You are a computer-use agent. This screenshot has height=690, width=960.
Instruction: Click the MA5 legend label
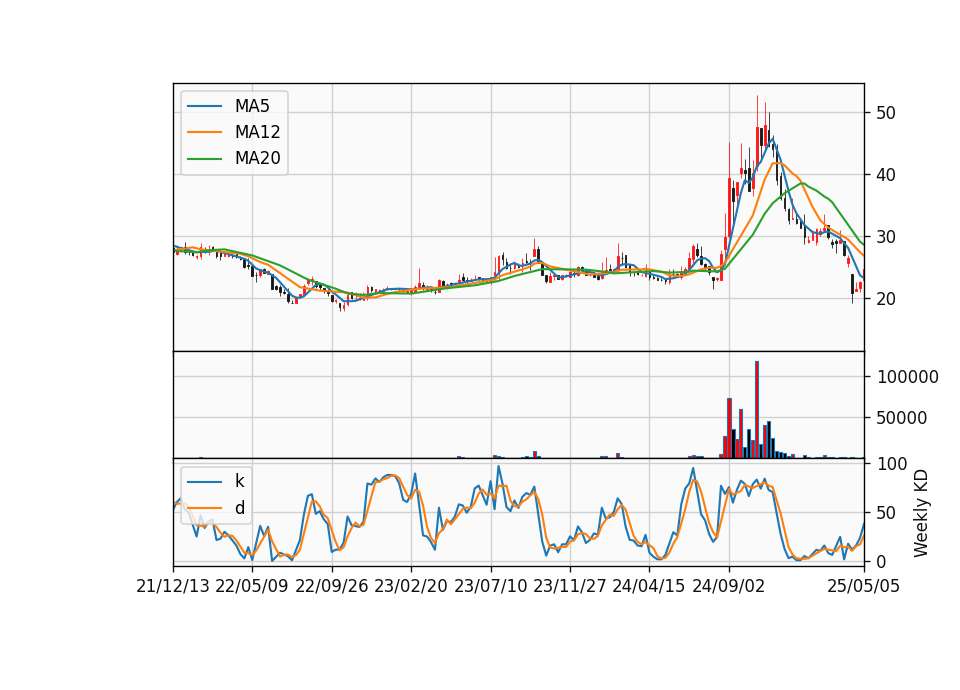click(252, 106)
